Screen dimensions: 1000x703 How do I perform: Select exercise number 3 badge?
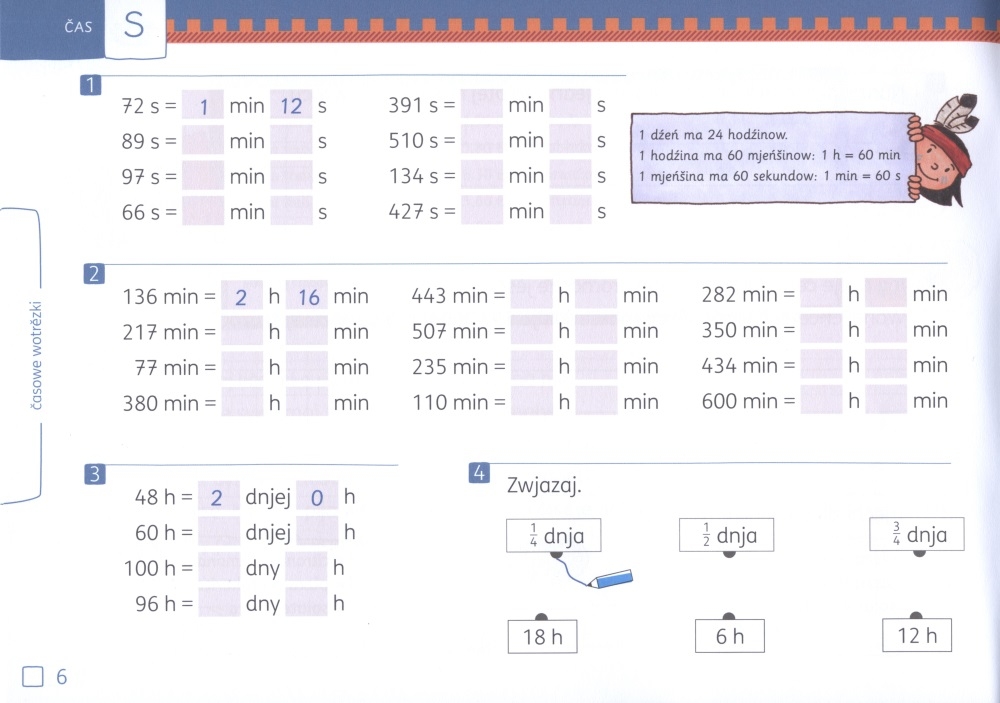[94, 475]
